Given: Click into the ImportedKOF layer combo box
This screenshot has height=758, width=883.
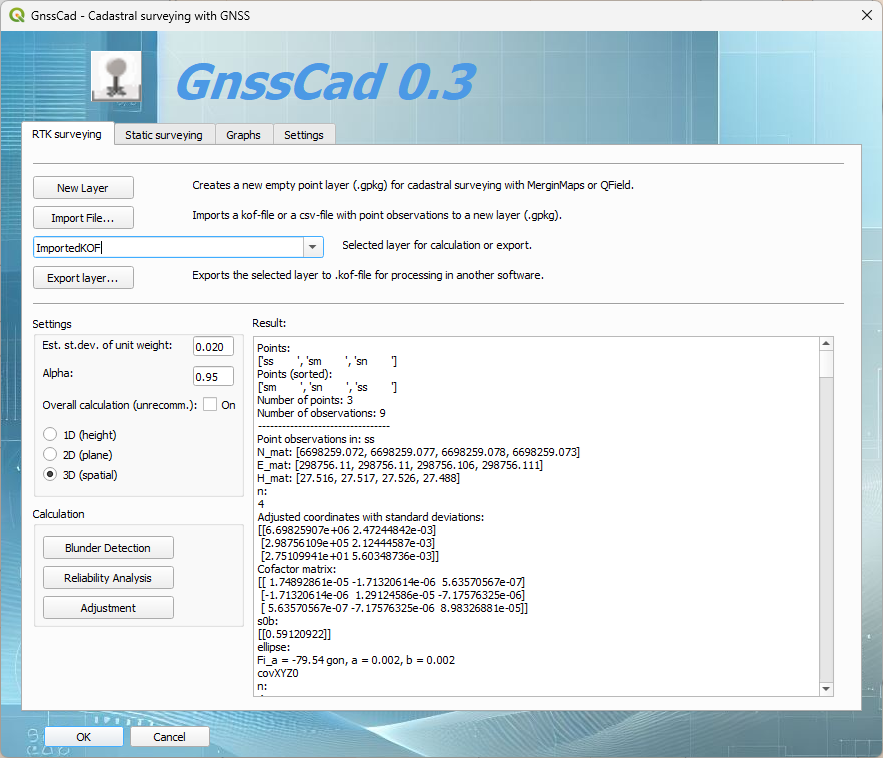Looking at the screenshot, I should pyautogui.click(x=168, y=247).
